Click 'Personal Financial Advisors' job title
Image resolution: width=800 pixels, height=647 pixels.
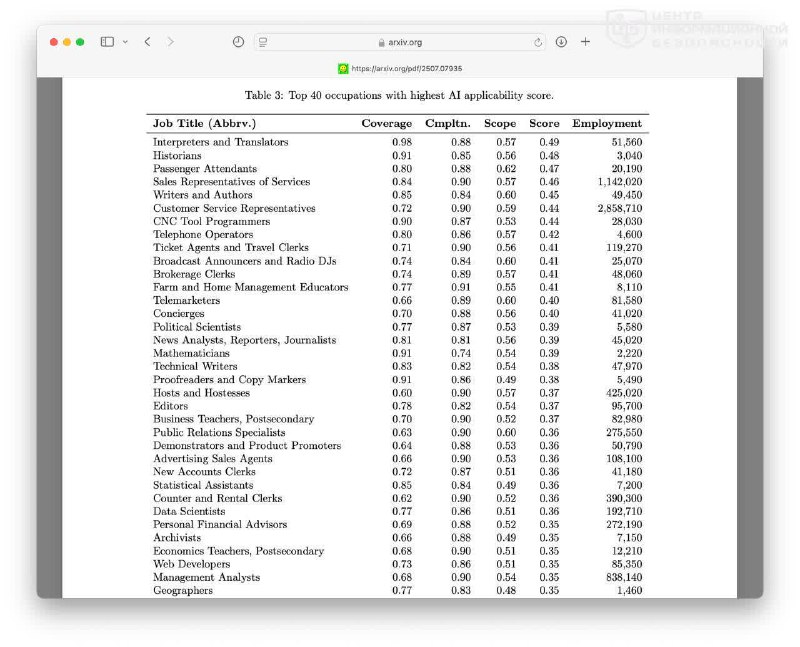point(220,525)
